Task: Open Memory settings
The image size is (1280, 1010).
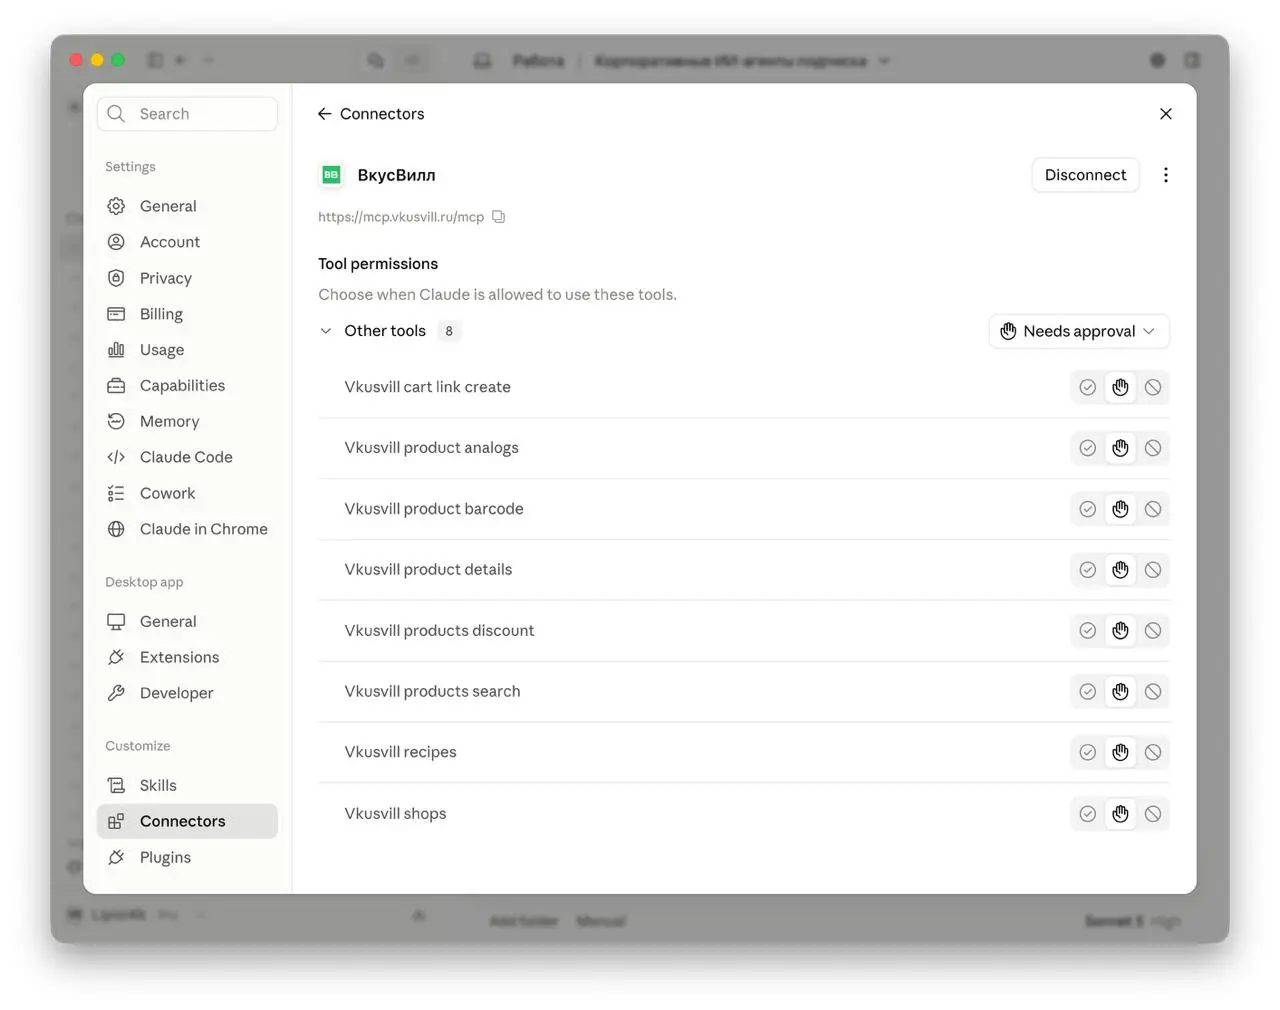Action: click(x=187, y=422)
